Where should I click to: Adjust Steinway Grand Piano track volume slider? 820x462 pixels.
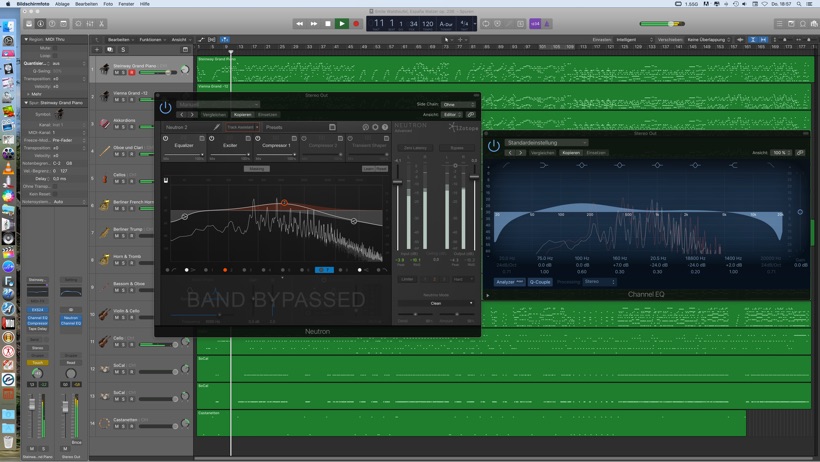tap(157, 72)
